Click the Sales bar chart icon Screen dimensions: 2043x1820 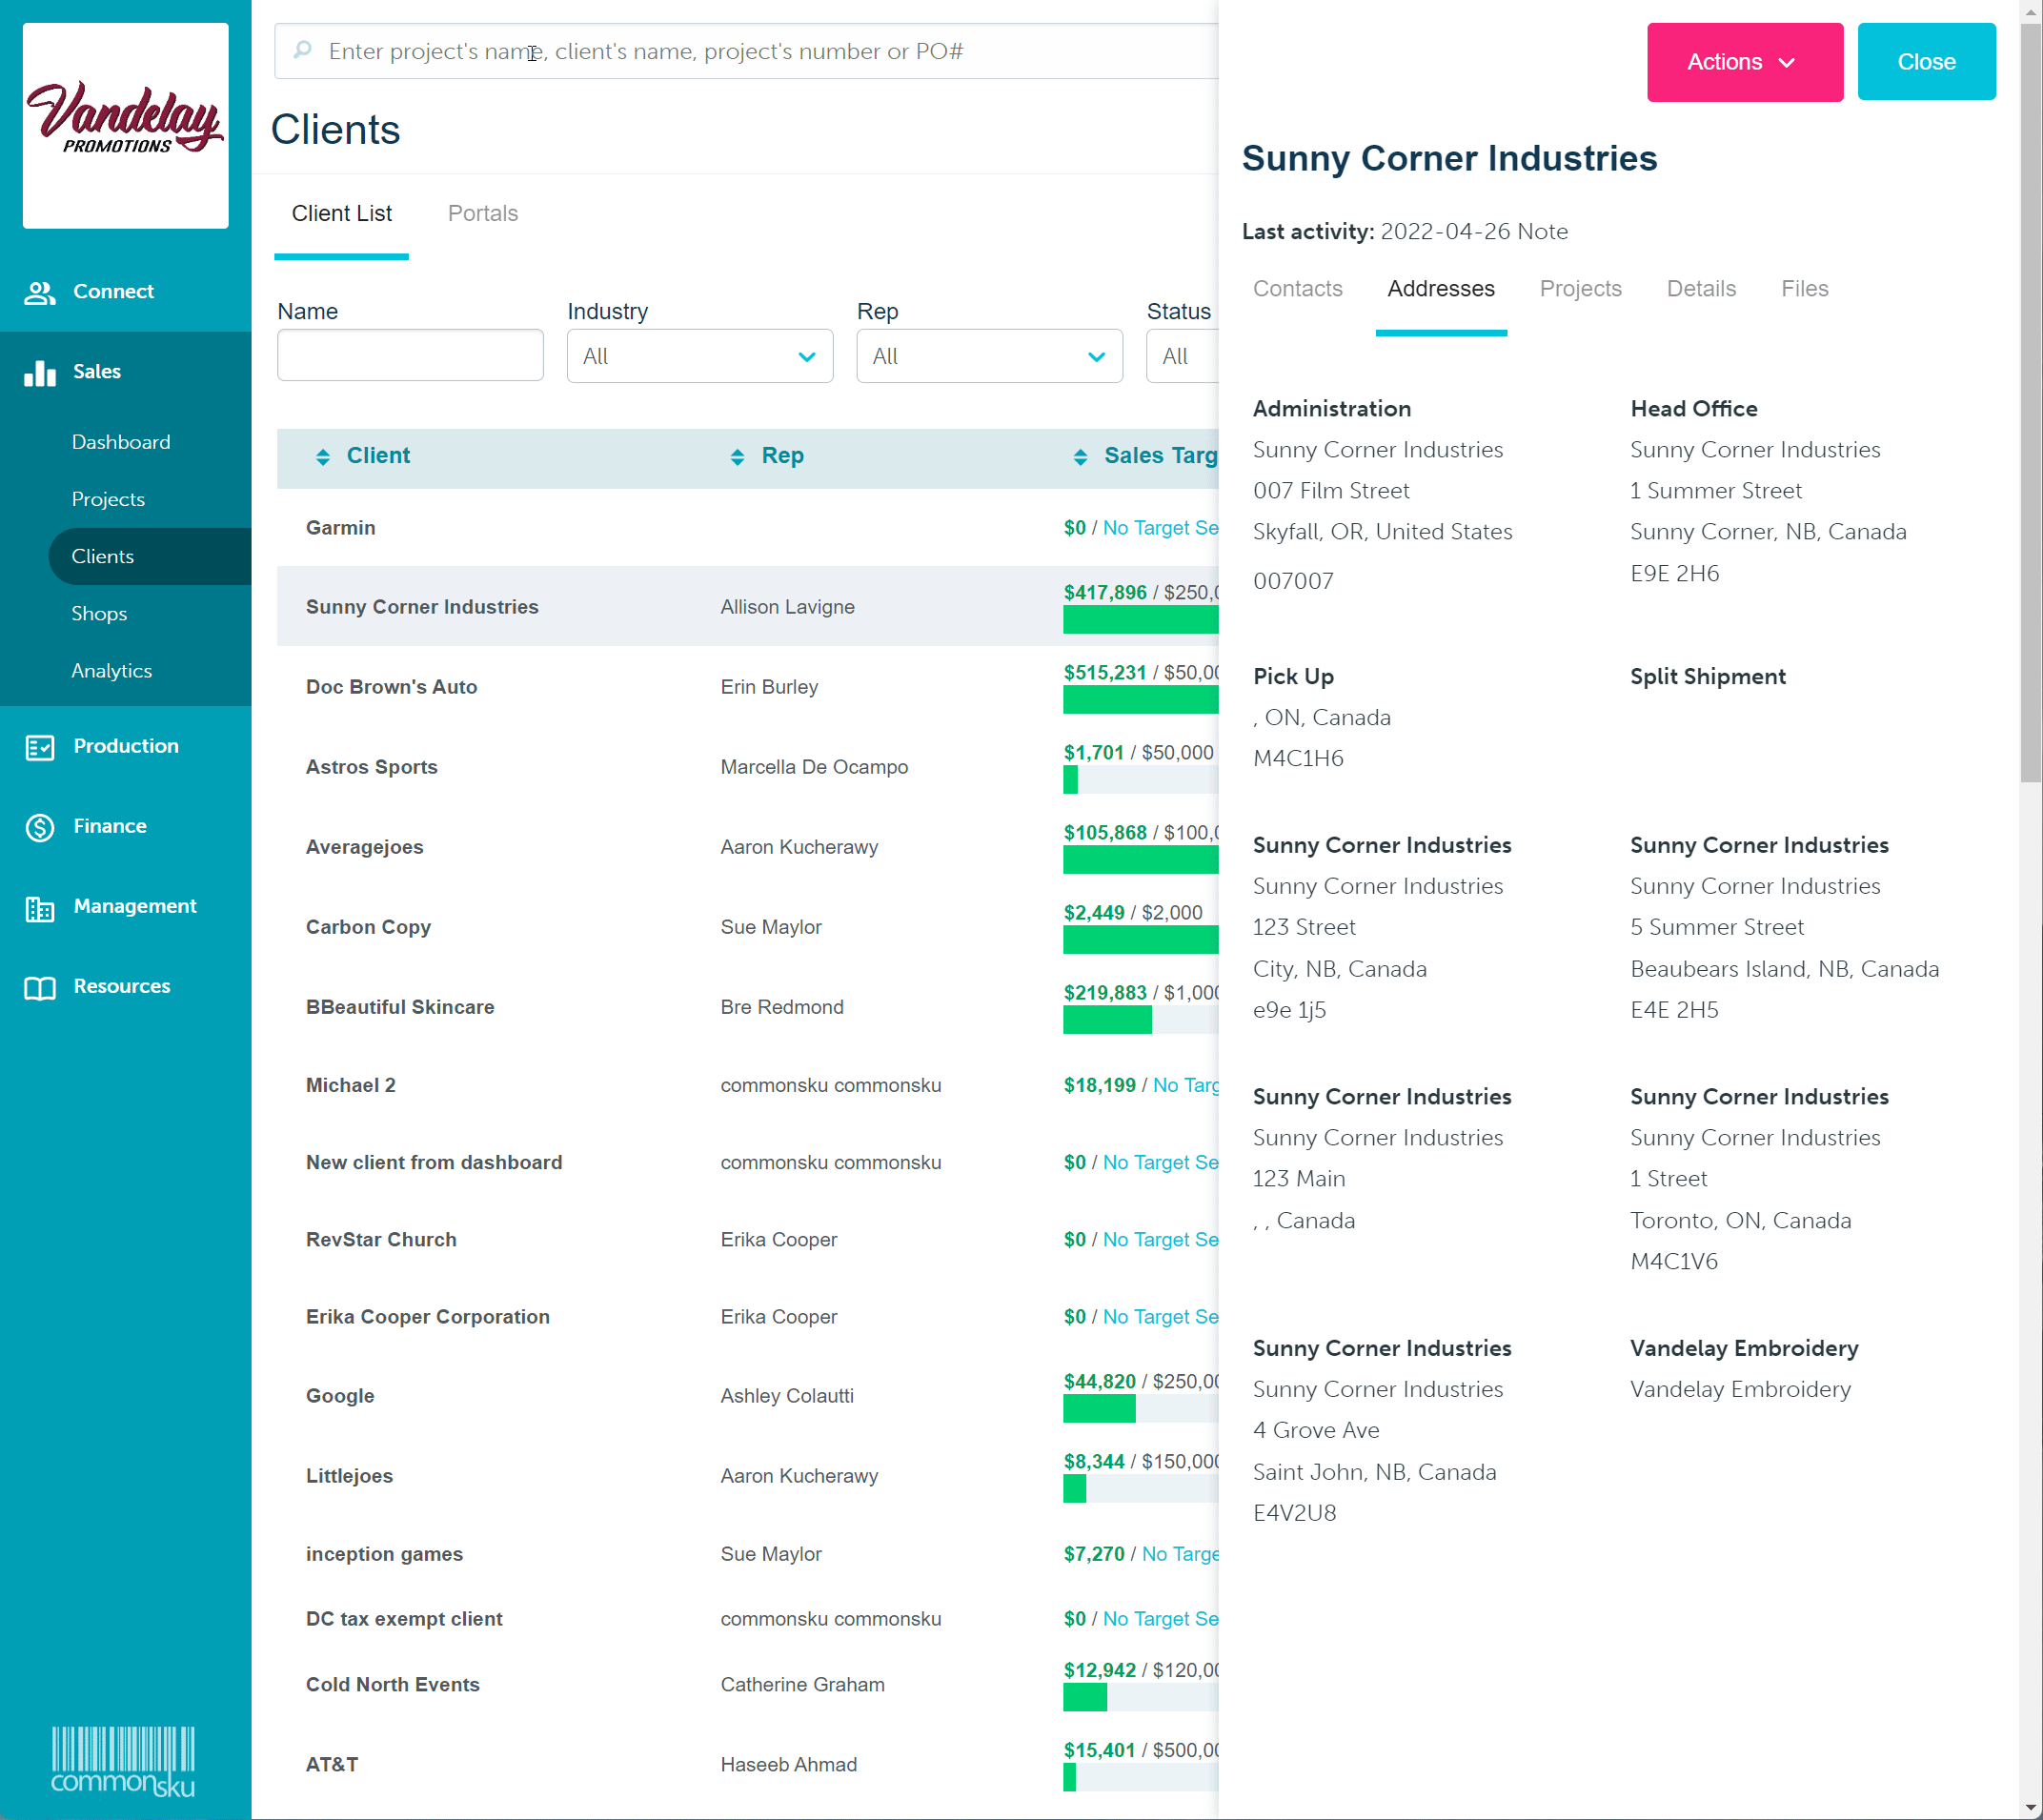point(40,372)
